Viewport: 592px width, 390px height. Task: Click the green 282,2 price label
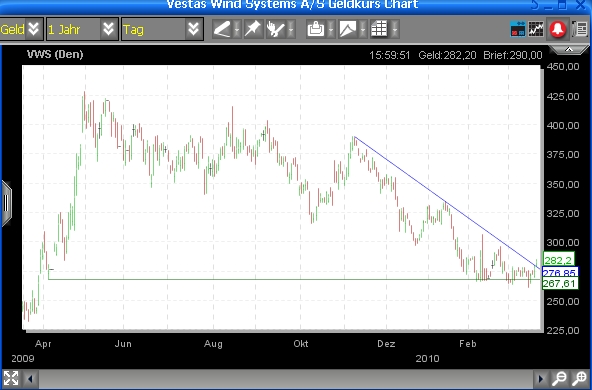pyautogui.click(x=558, y=260)
